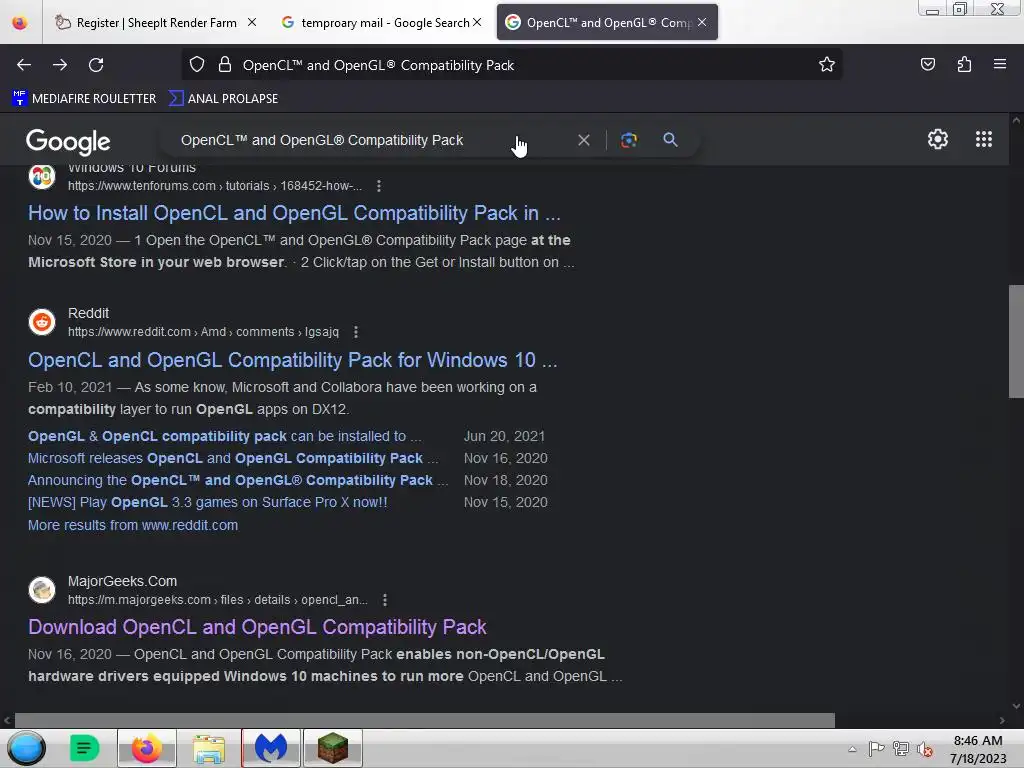Open 'OpenCL and OpenGL Compatibility Pack for Windows 10' result
1024x768 pixels.
click(x=293, y=360)
